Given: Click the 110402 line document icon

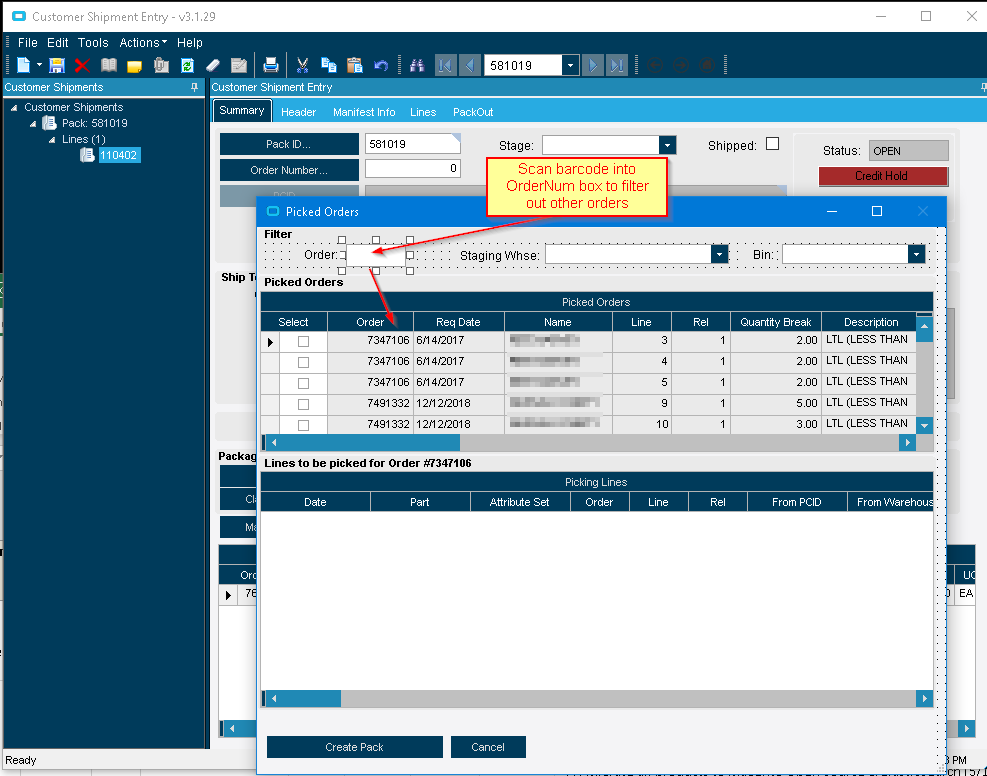Looking at the screenshot, I should 87,155.
